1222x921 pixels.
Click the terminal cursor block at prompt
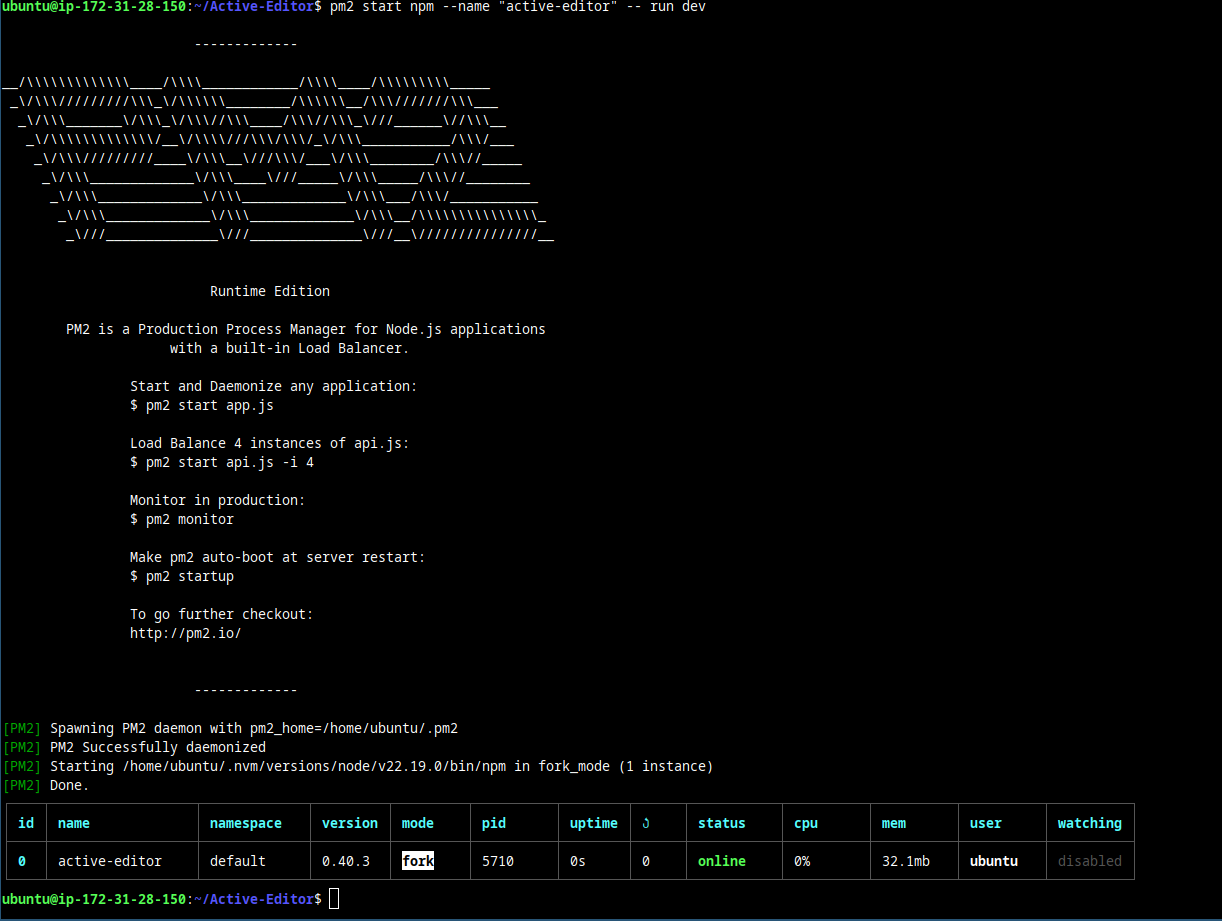coord(334,899)
